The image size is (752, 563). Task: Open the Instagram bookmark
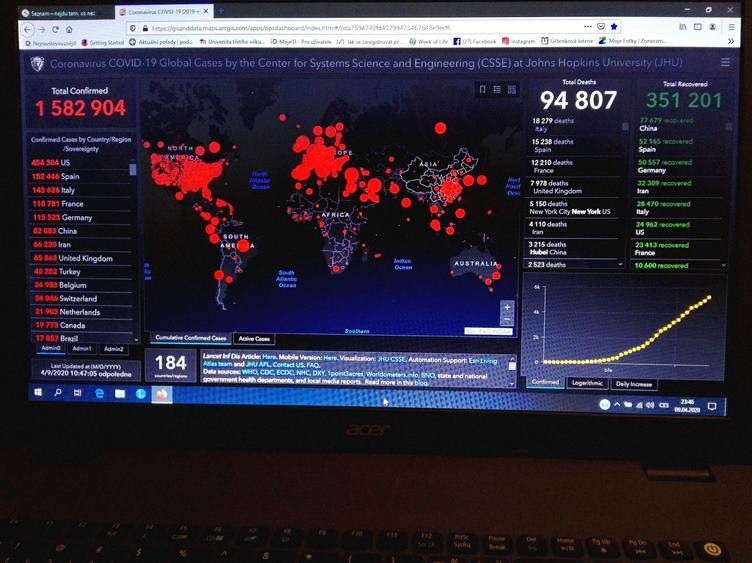[518, 41]
